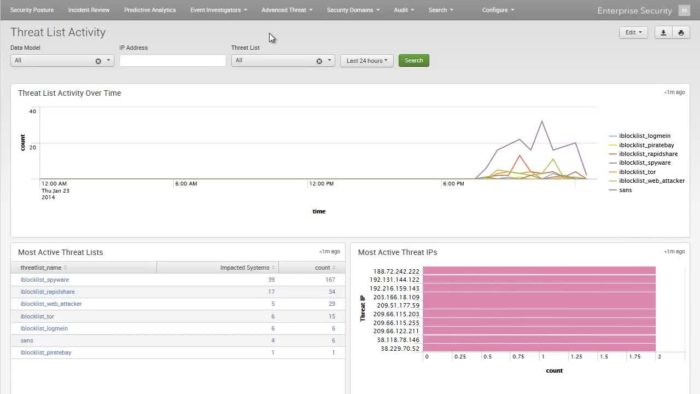Click the Most Active Threat IPs panel title
This screenshot has height=394, width=700.
(397, 252)
